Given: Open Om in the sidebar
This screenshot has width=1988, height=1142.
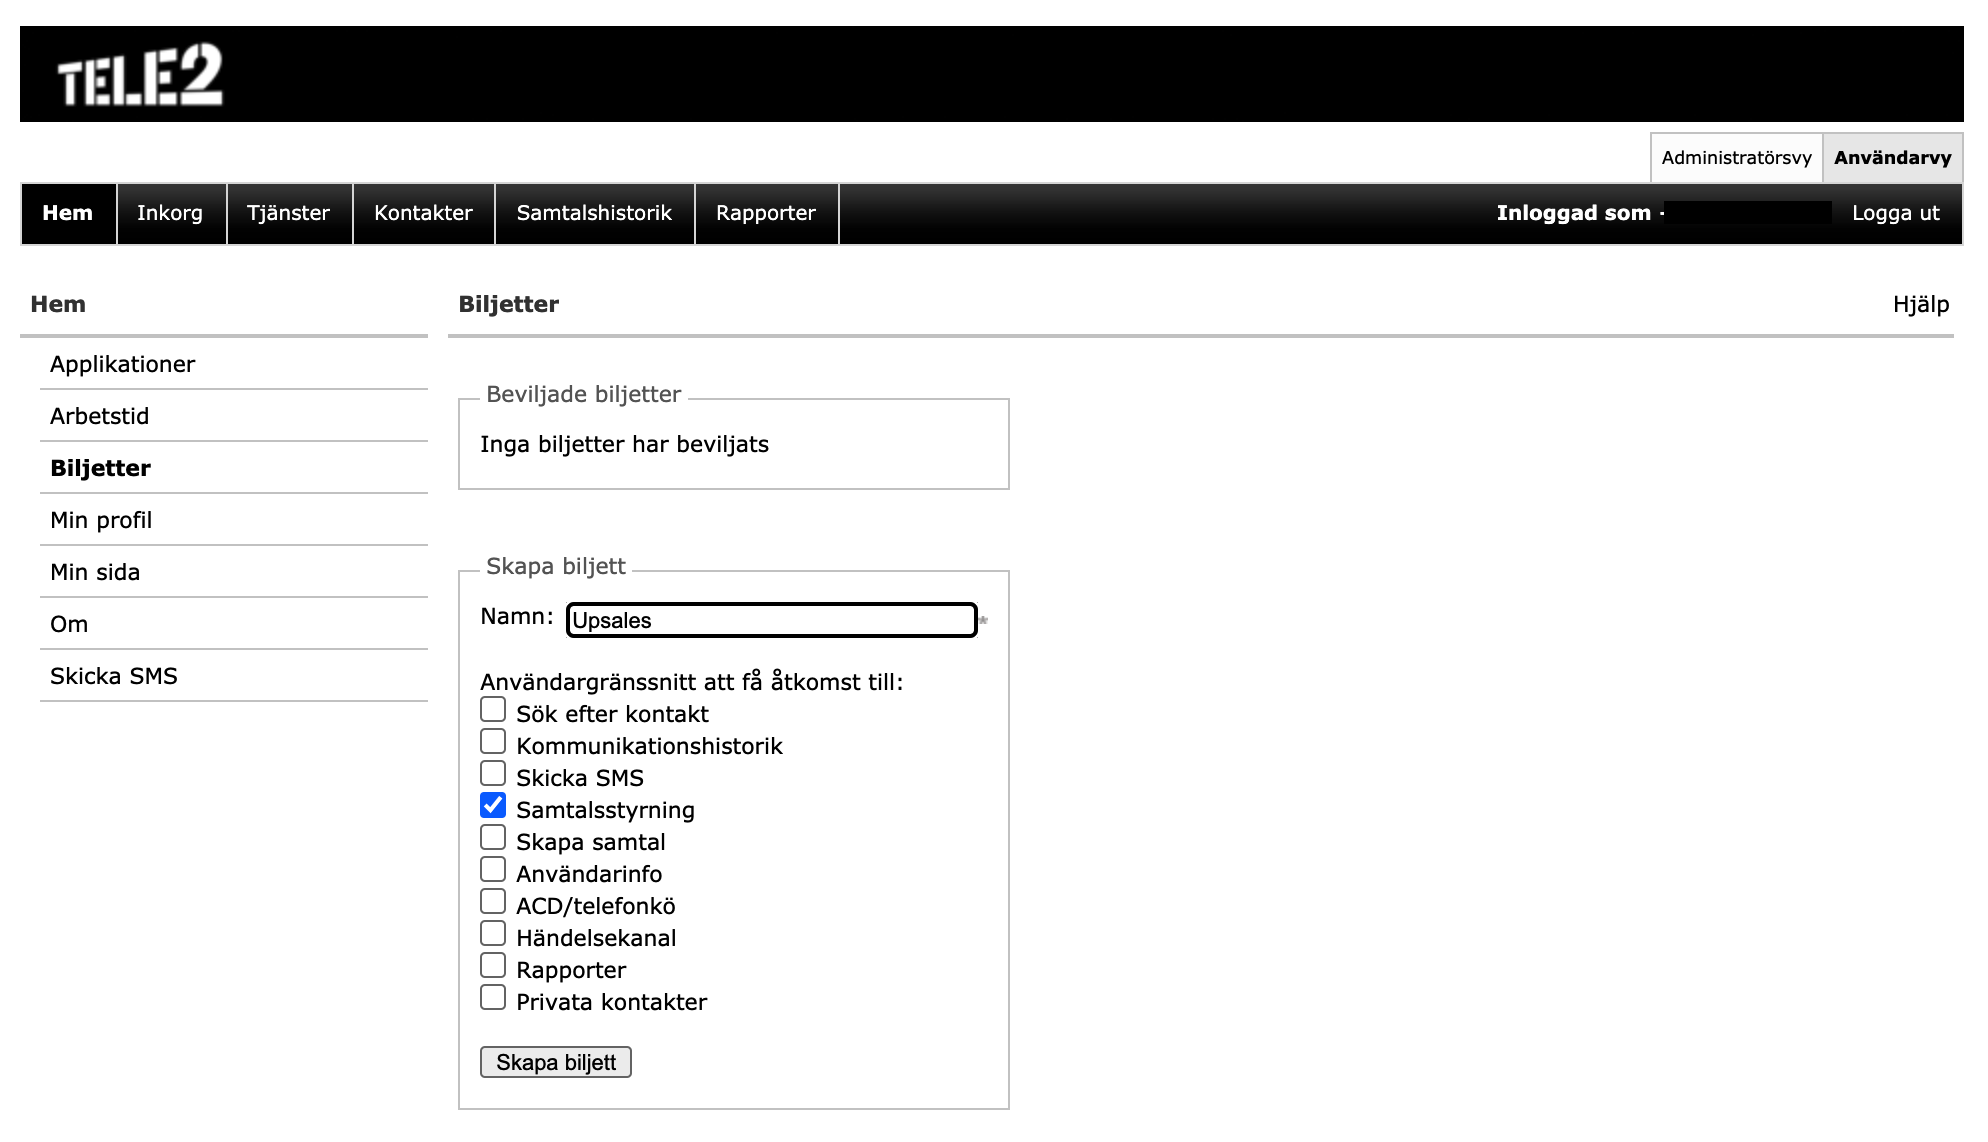Looking at the screenshot, I should coord(234,624).
